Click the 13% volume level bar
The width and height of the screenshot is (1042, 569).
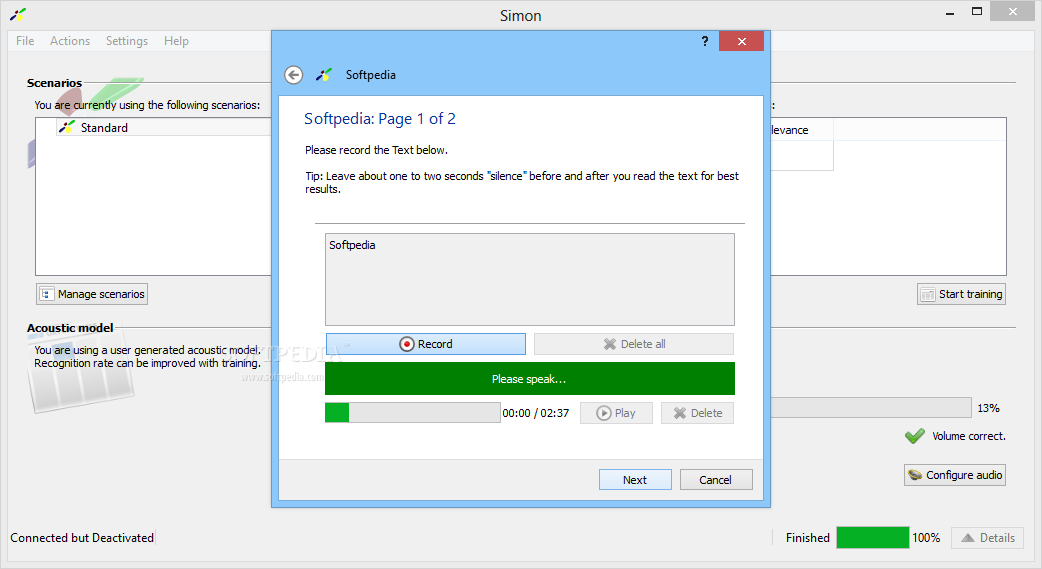click(871, 407)
